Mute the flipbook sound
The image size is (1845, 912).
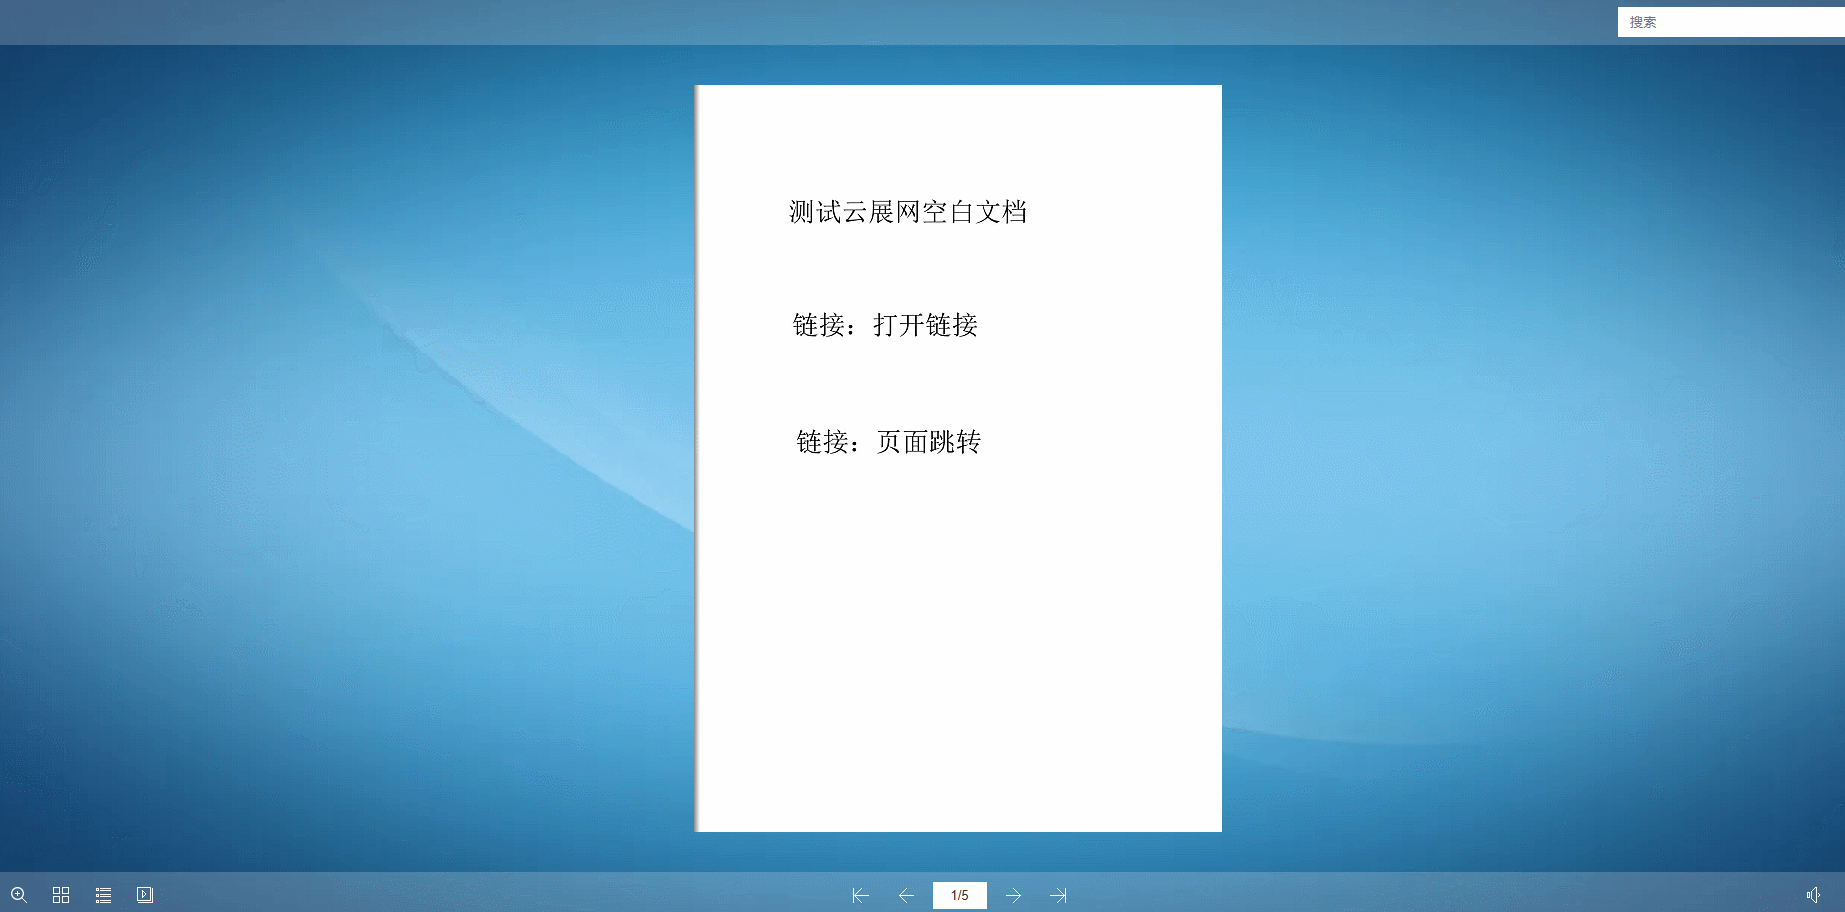coord(1813,895)
